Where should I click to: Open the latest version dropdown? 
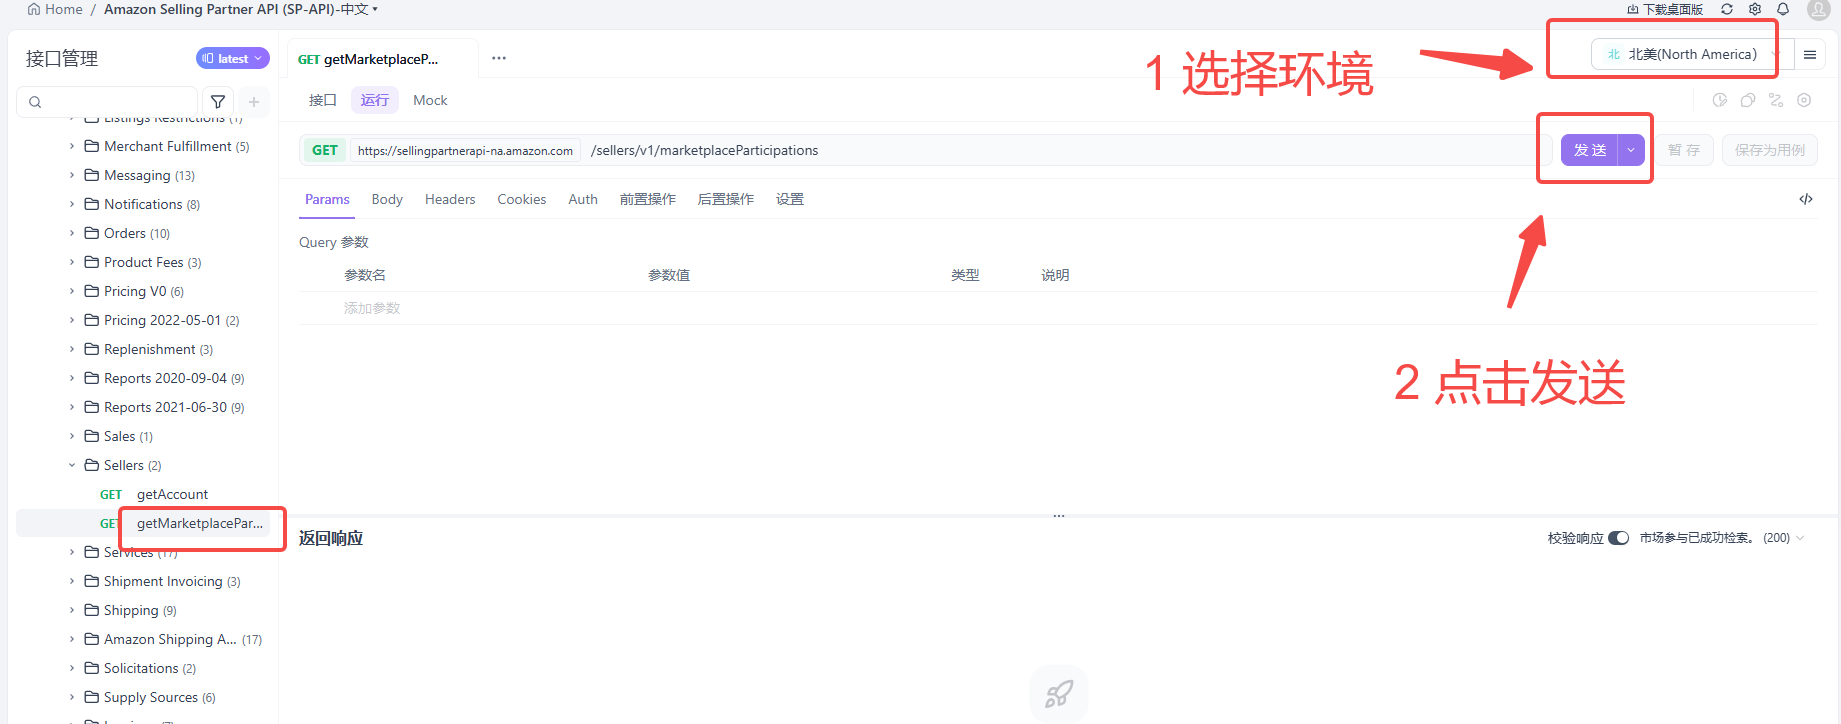tap(233, 59)
